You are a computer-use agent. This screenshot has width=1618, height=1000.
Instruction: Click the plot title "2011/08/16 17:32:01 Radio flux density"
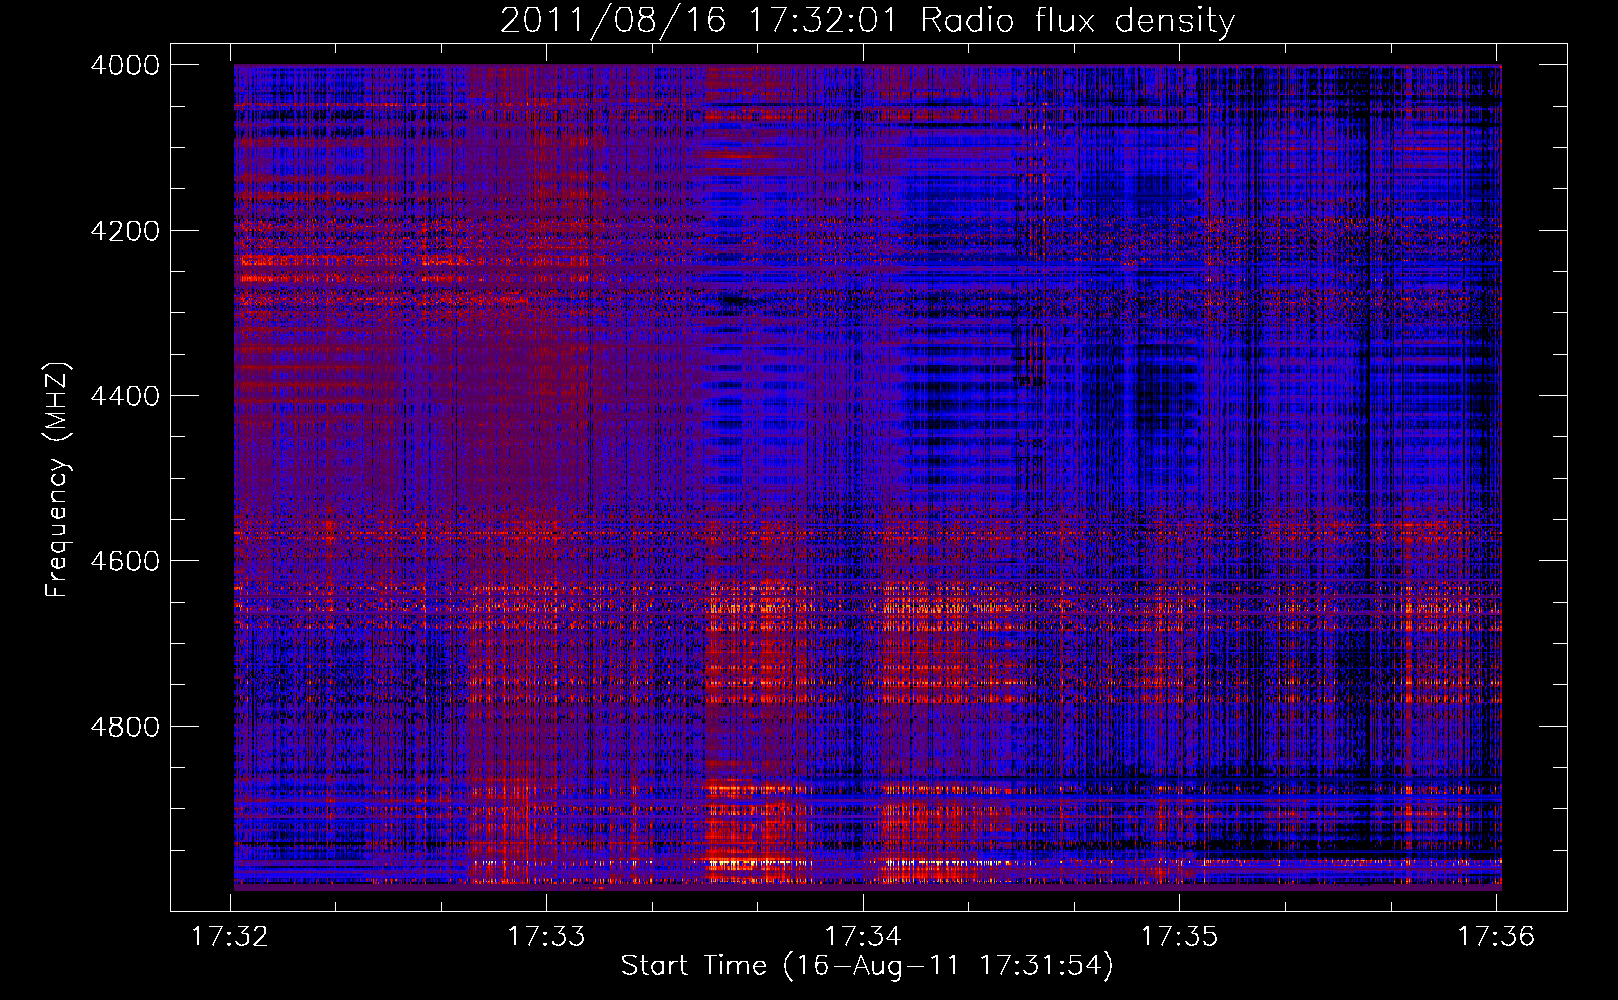867,20
